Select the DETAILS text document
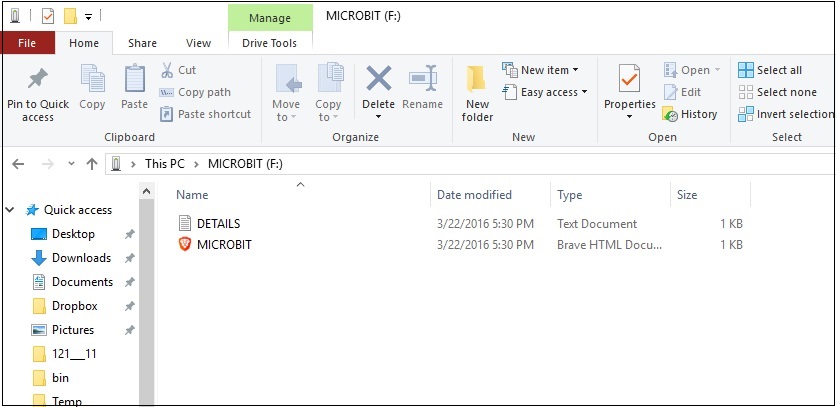 [217, 223]
